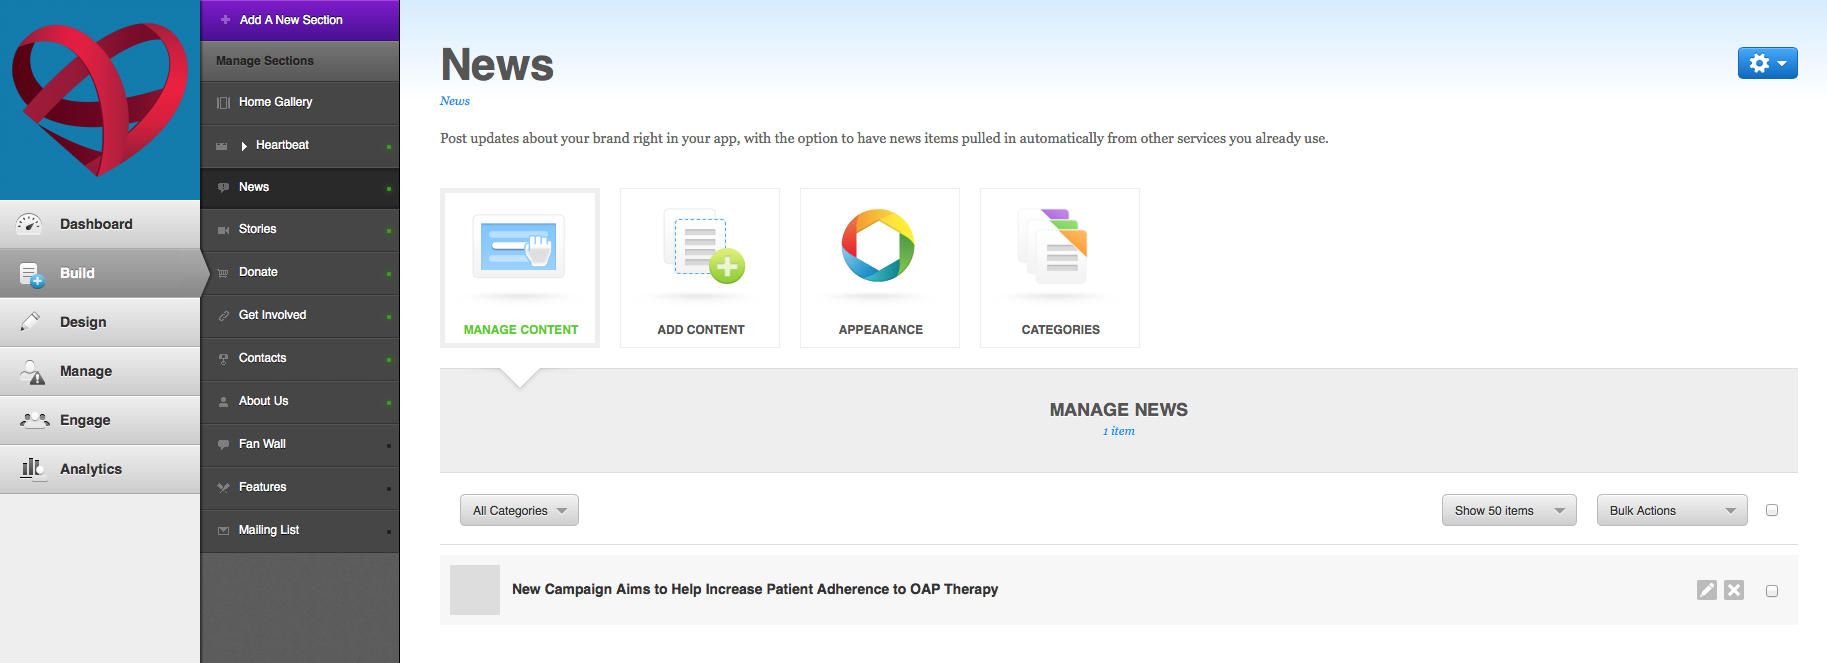Click the Contacts section icon
This screenshot has width=1827, height=663.
[223, 359]
